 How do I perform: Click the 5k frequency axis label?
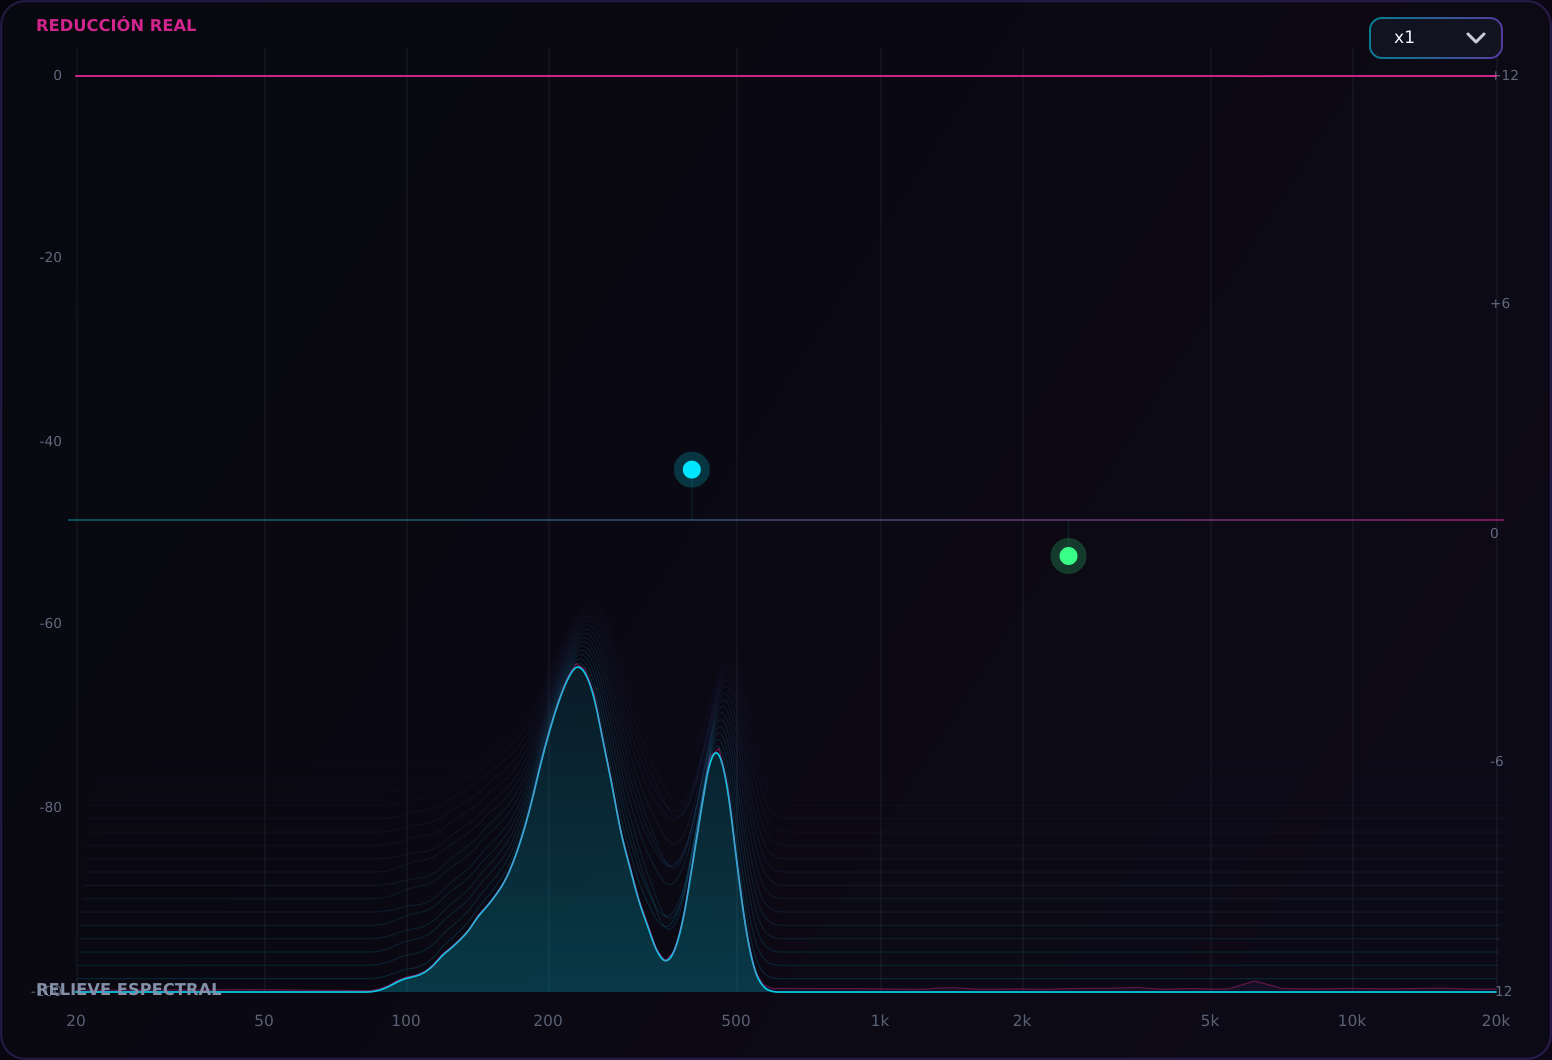coord(1210,1021)
